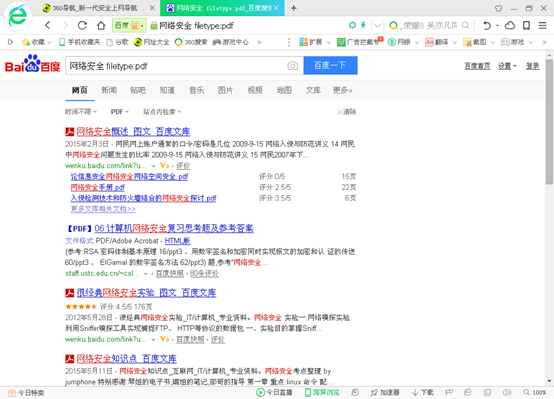Open the 网络安全手册.pdf link
Viewport: 554px width, 399px height.
click(98, 187)
